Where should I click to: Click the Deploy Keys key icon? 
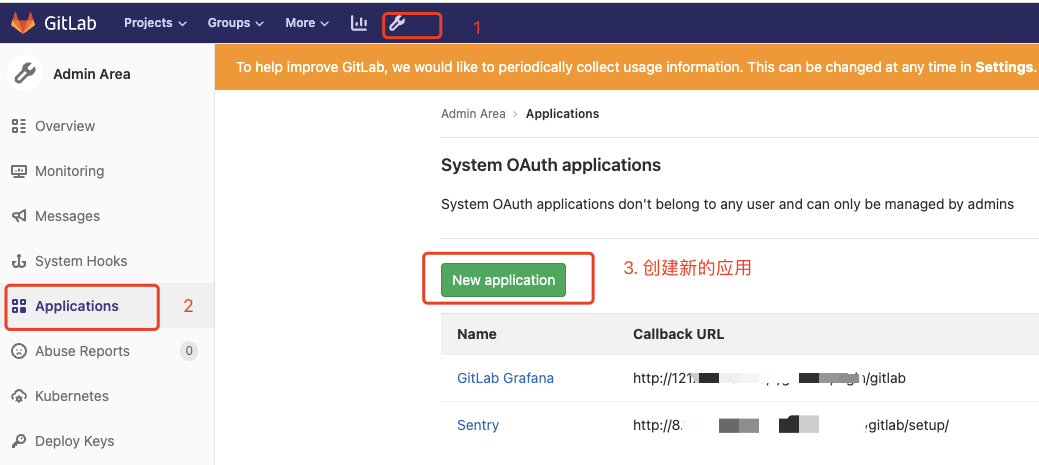[x=19, y=441]
